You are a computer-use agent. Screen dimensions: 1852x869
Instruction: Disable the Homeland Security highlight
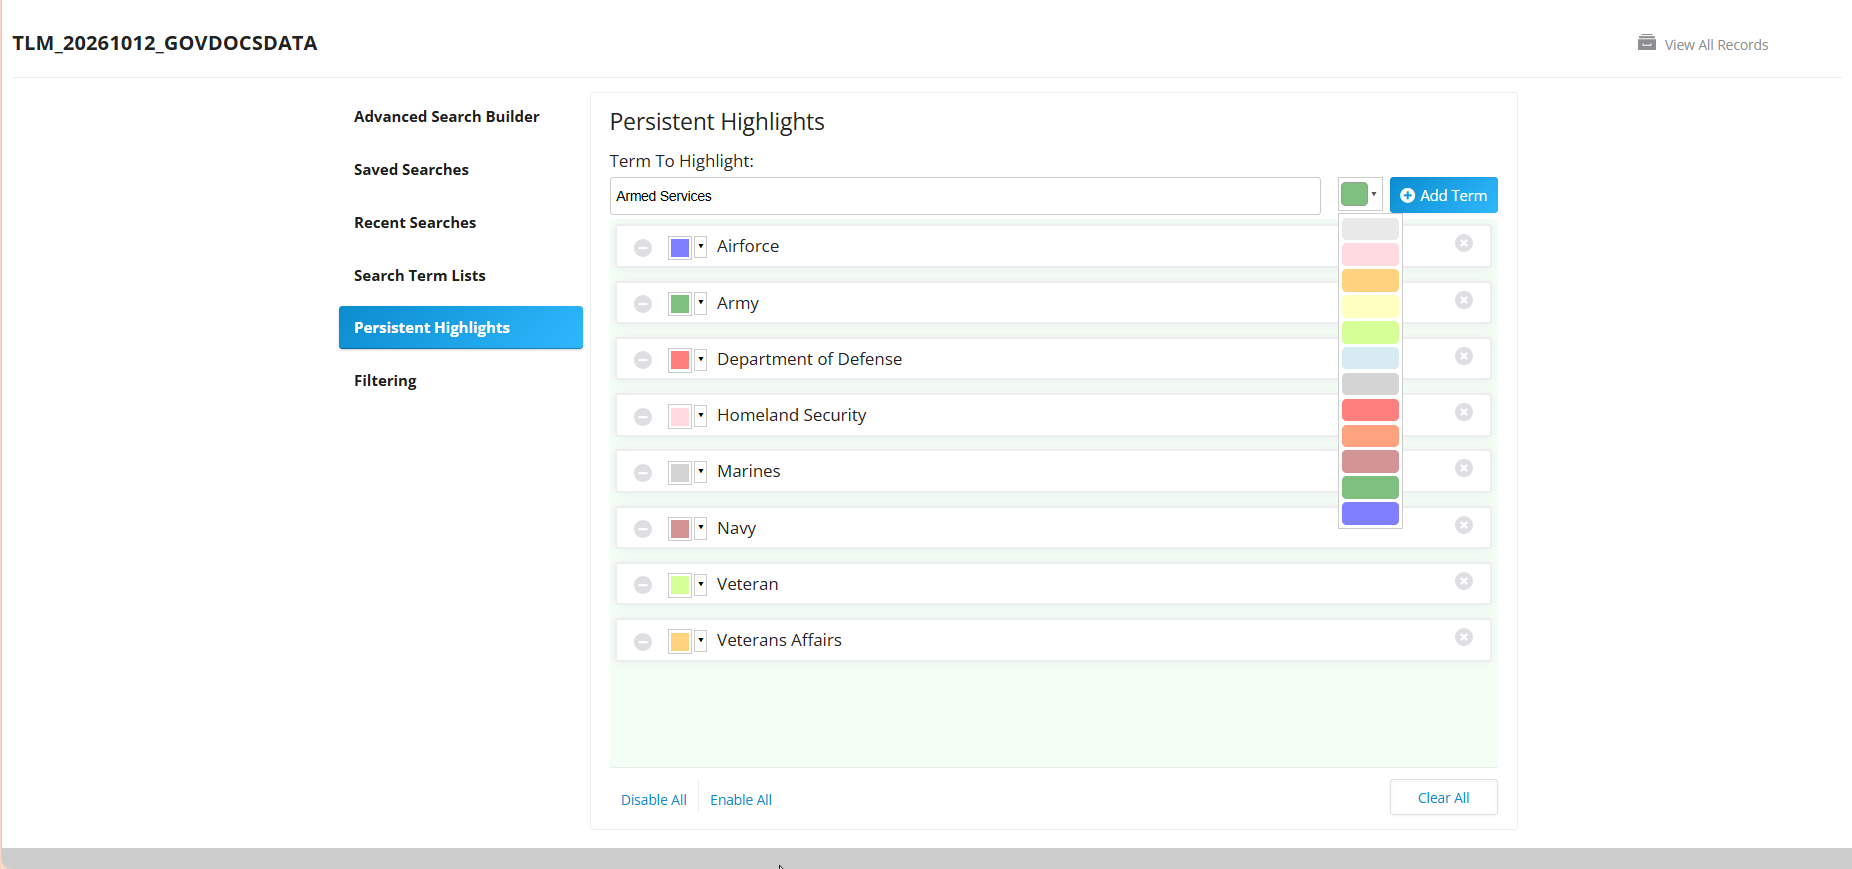point(643,416)
